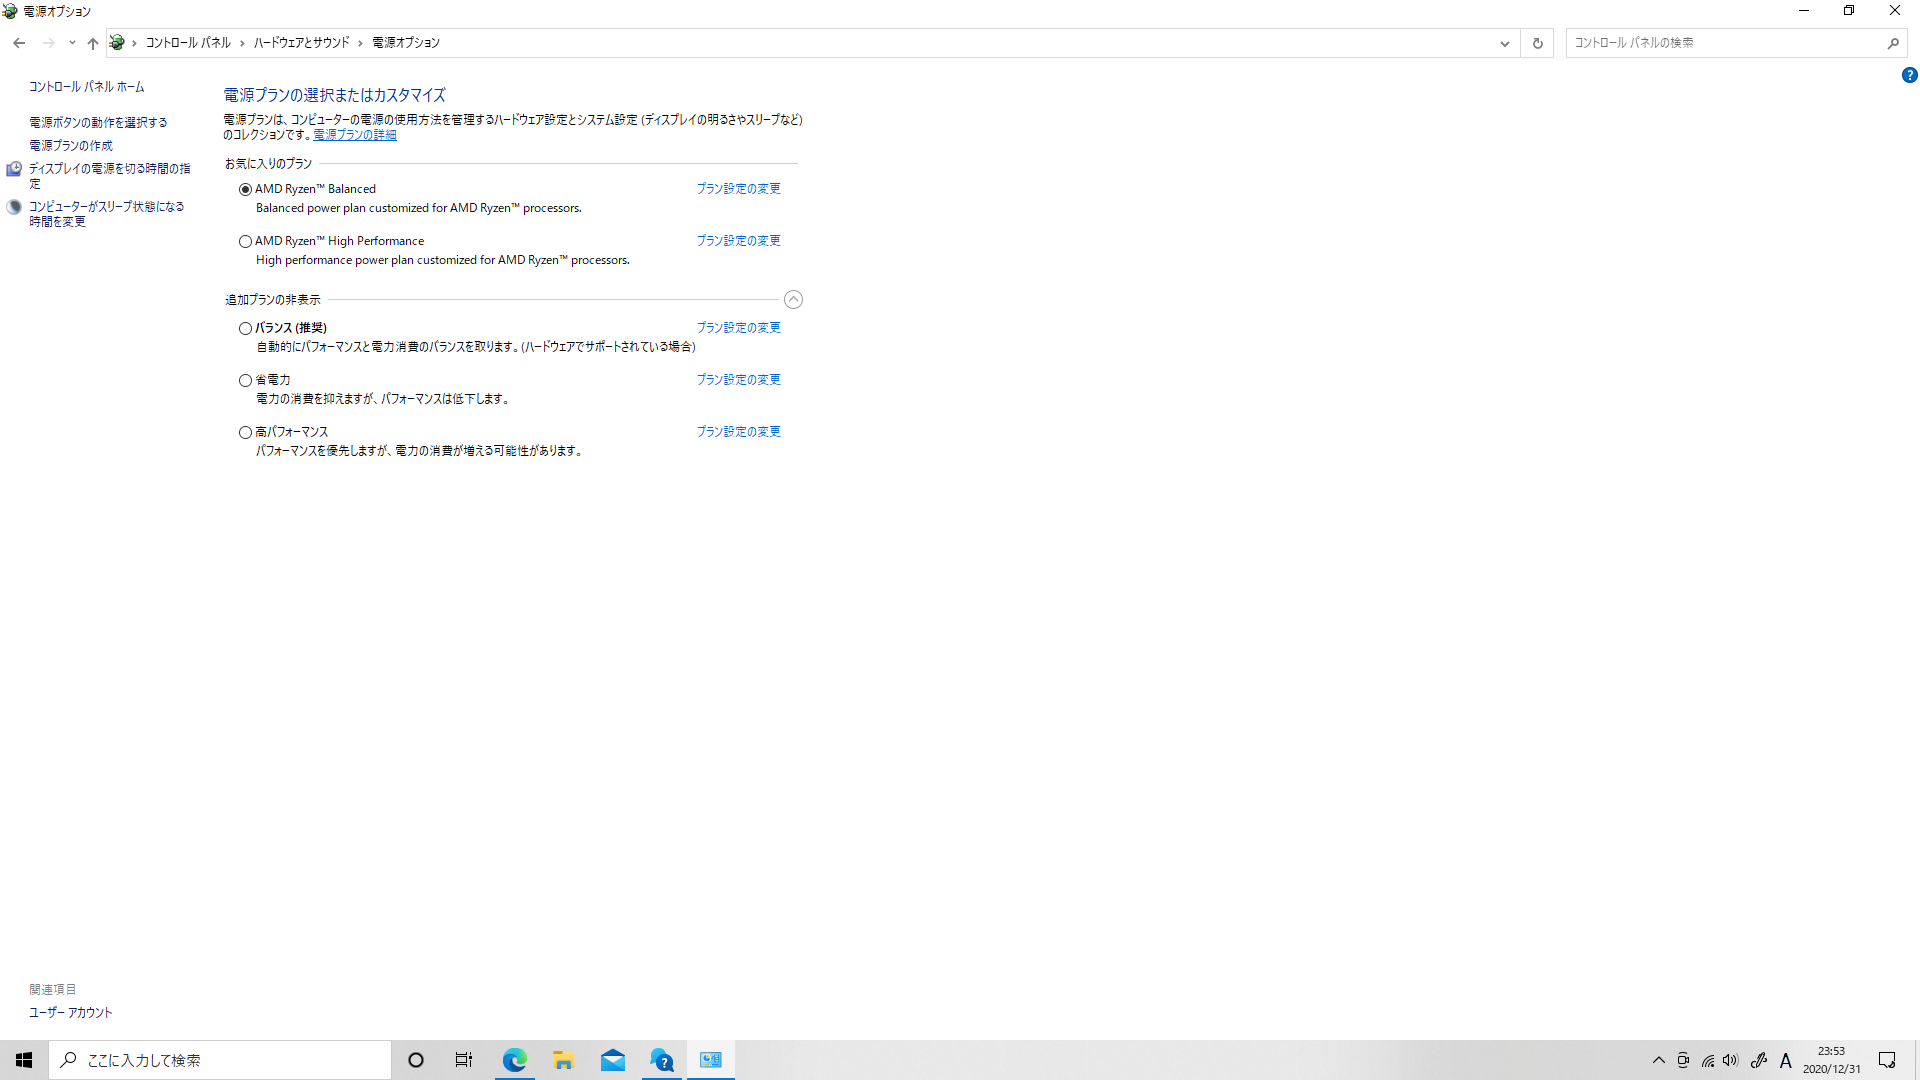Collapse 追加プランの非表示 section

(x=793, y=299)
